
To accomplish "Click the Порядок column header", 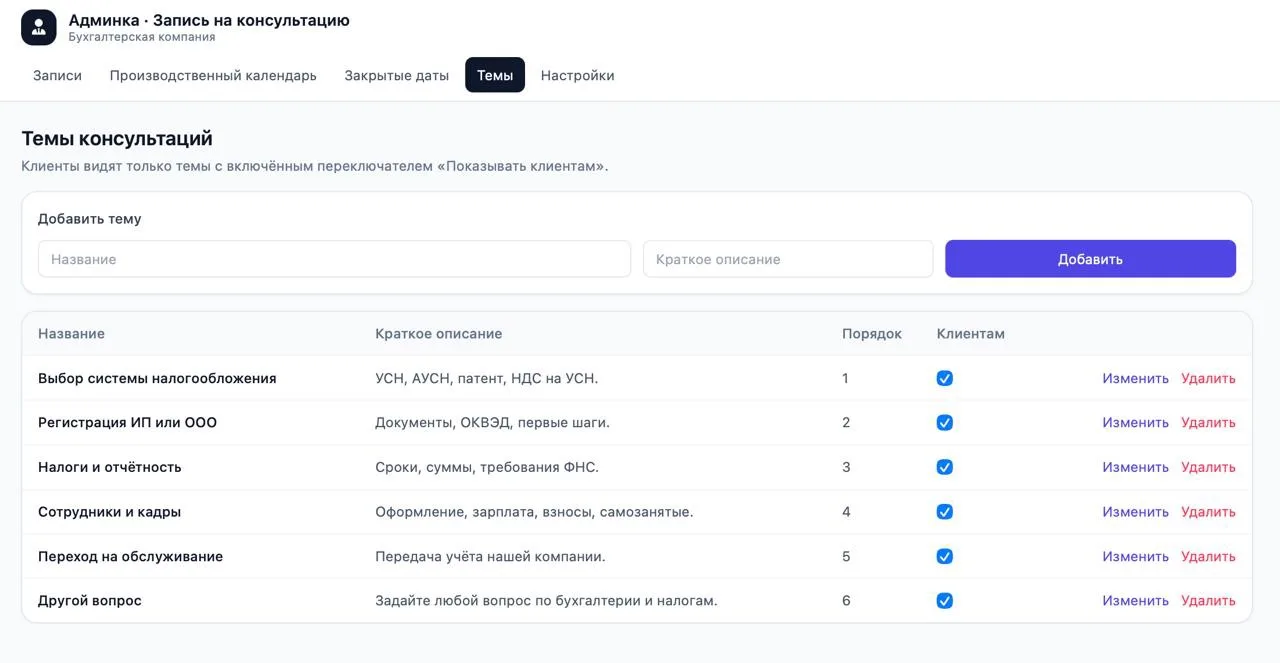I will point(872,334).
